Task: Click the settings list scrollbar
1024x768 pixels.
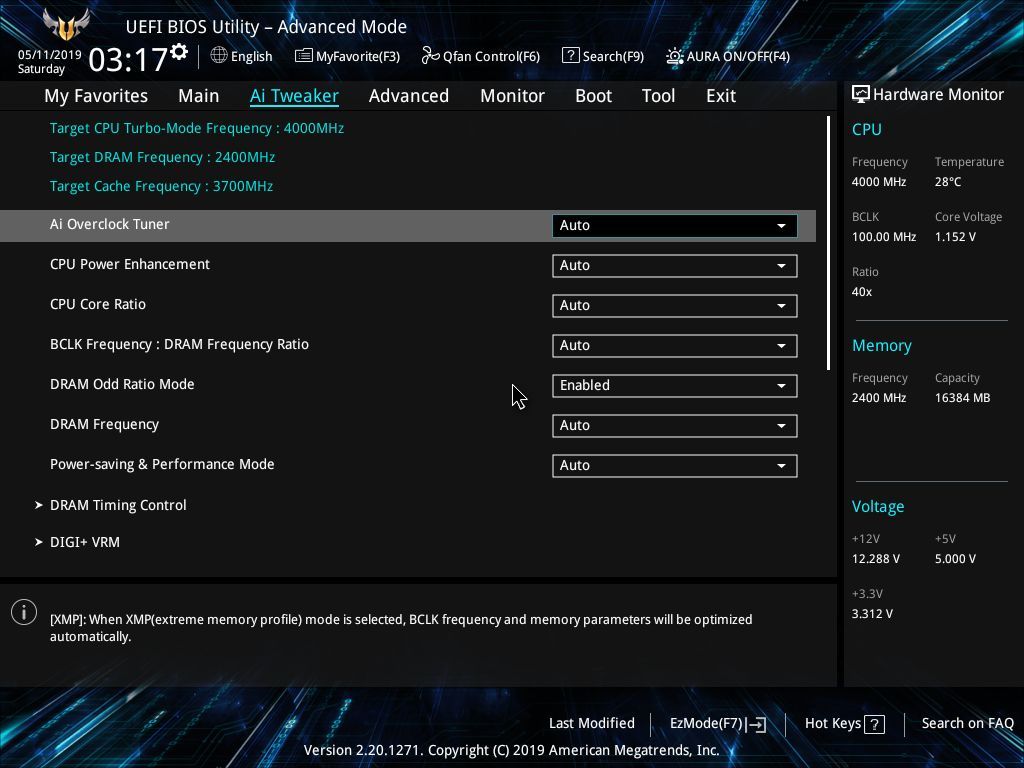Action: (828, 243)
